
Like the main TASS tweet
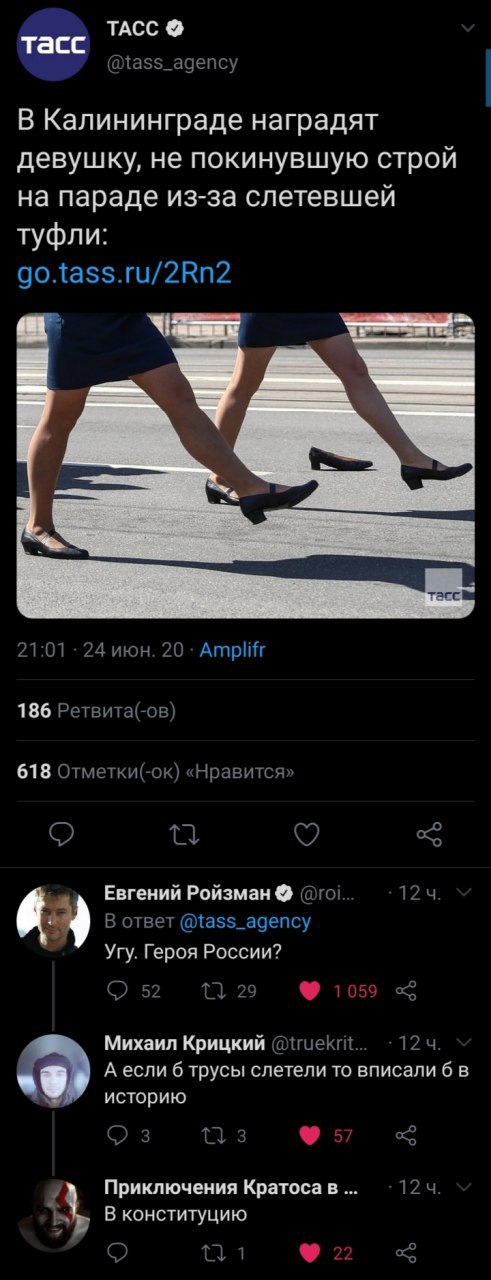[307, 833]
